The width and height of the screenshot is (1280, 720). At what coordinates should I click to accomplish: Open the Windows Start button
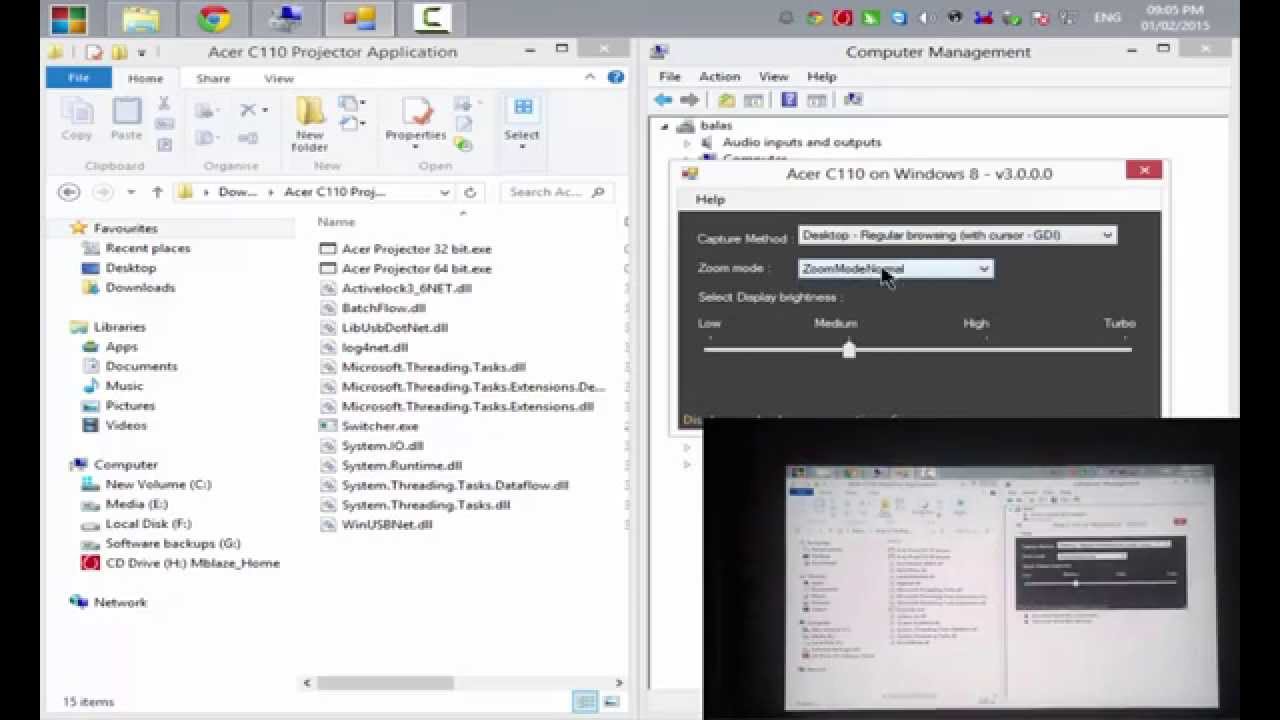67,19
